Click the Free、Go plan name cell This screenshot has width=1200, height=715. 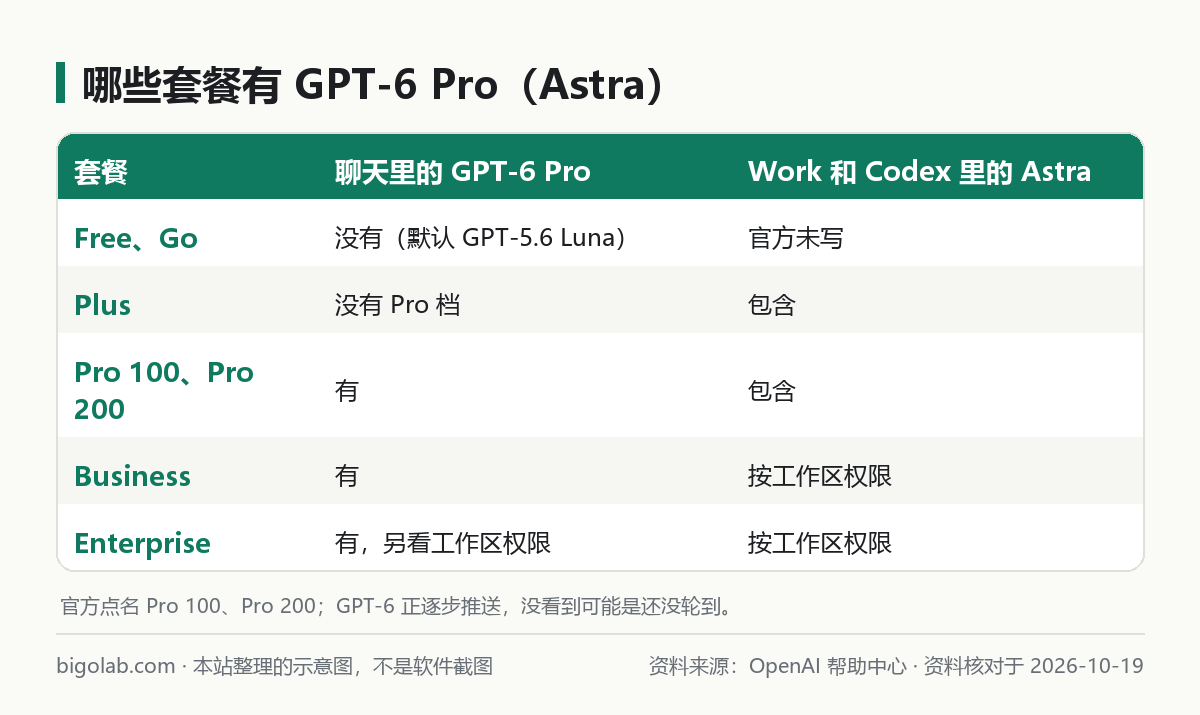coord(136,238)
